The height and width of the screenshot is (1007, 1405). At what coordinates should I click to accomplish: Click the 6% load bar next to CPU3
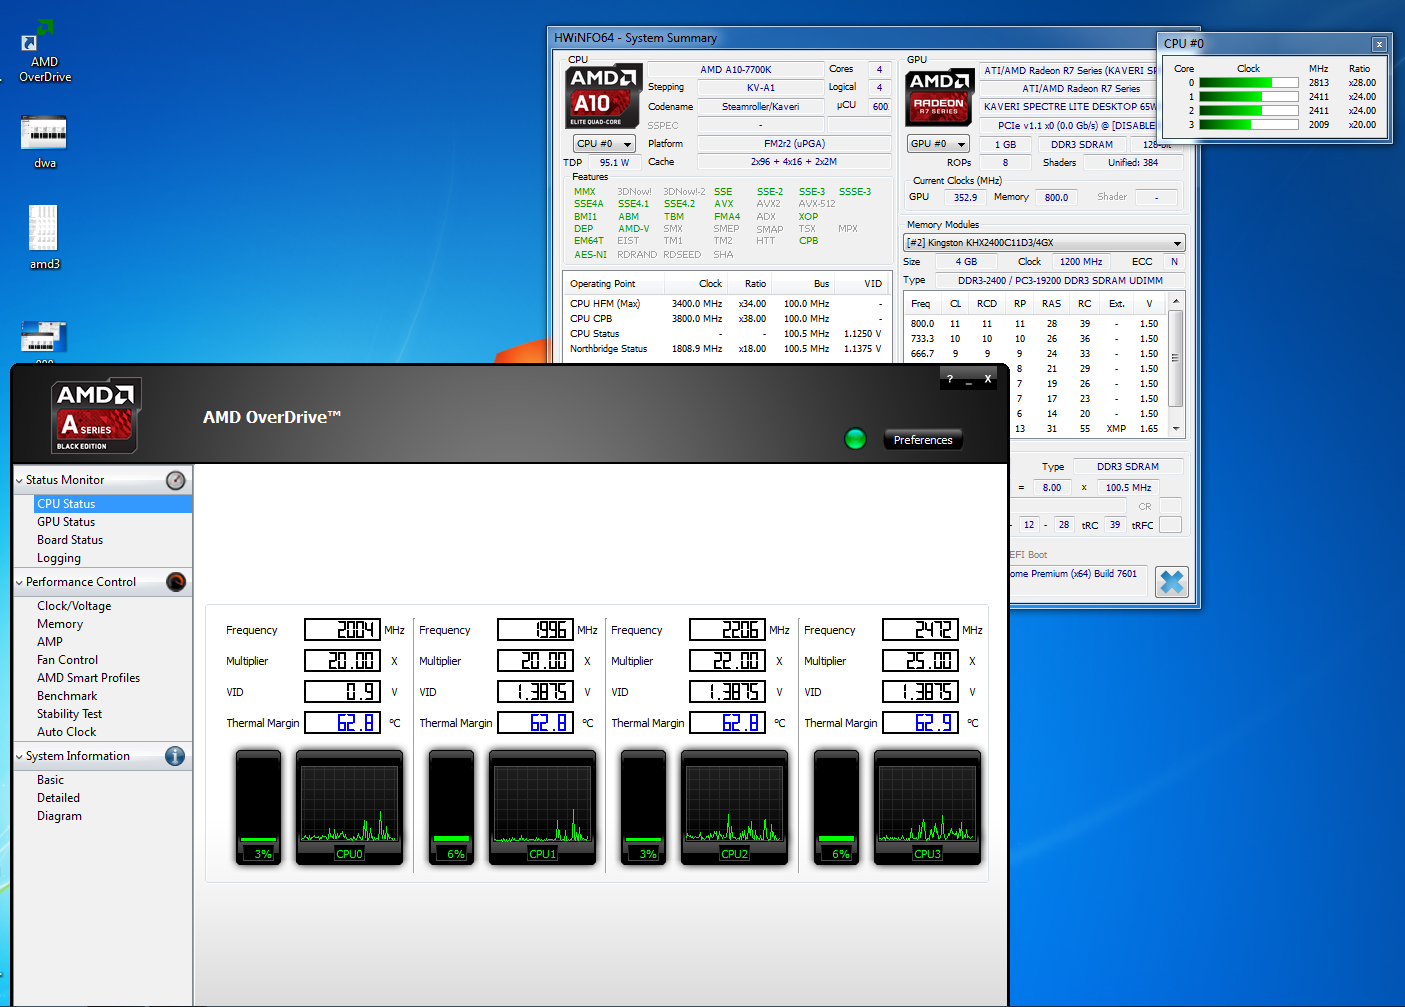837,807
